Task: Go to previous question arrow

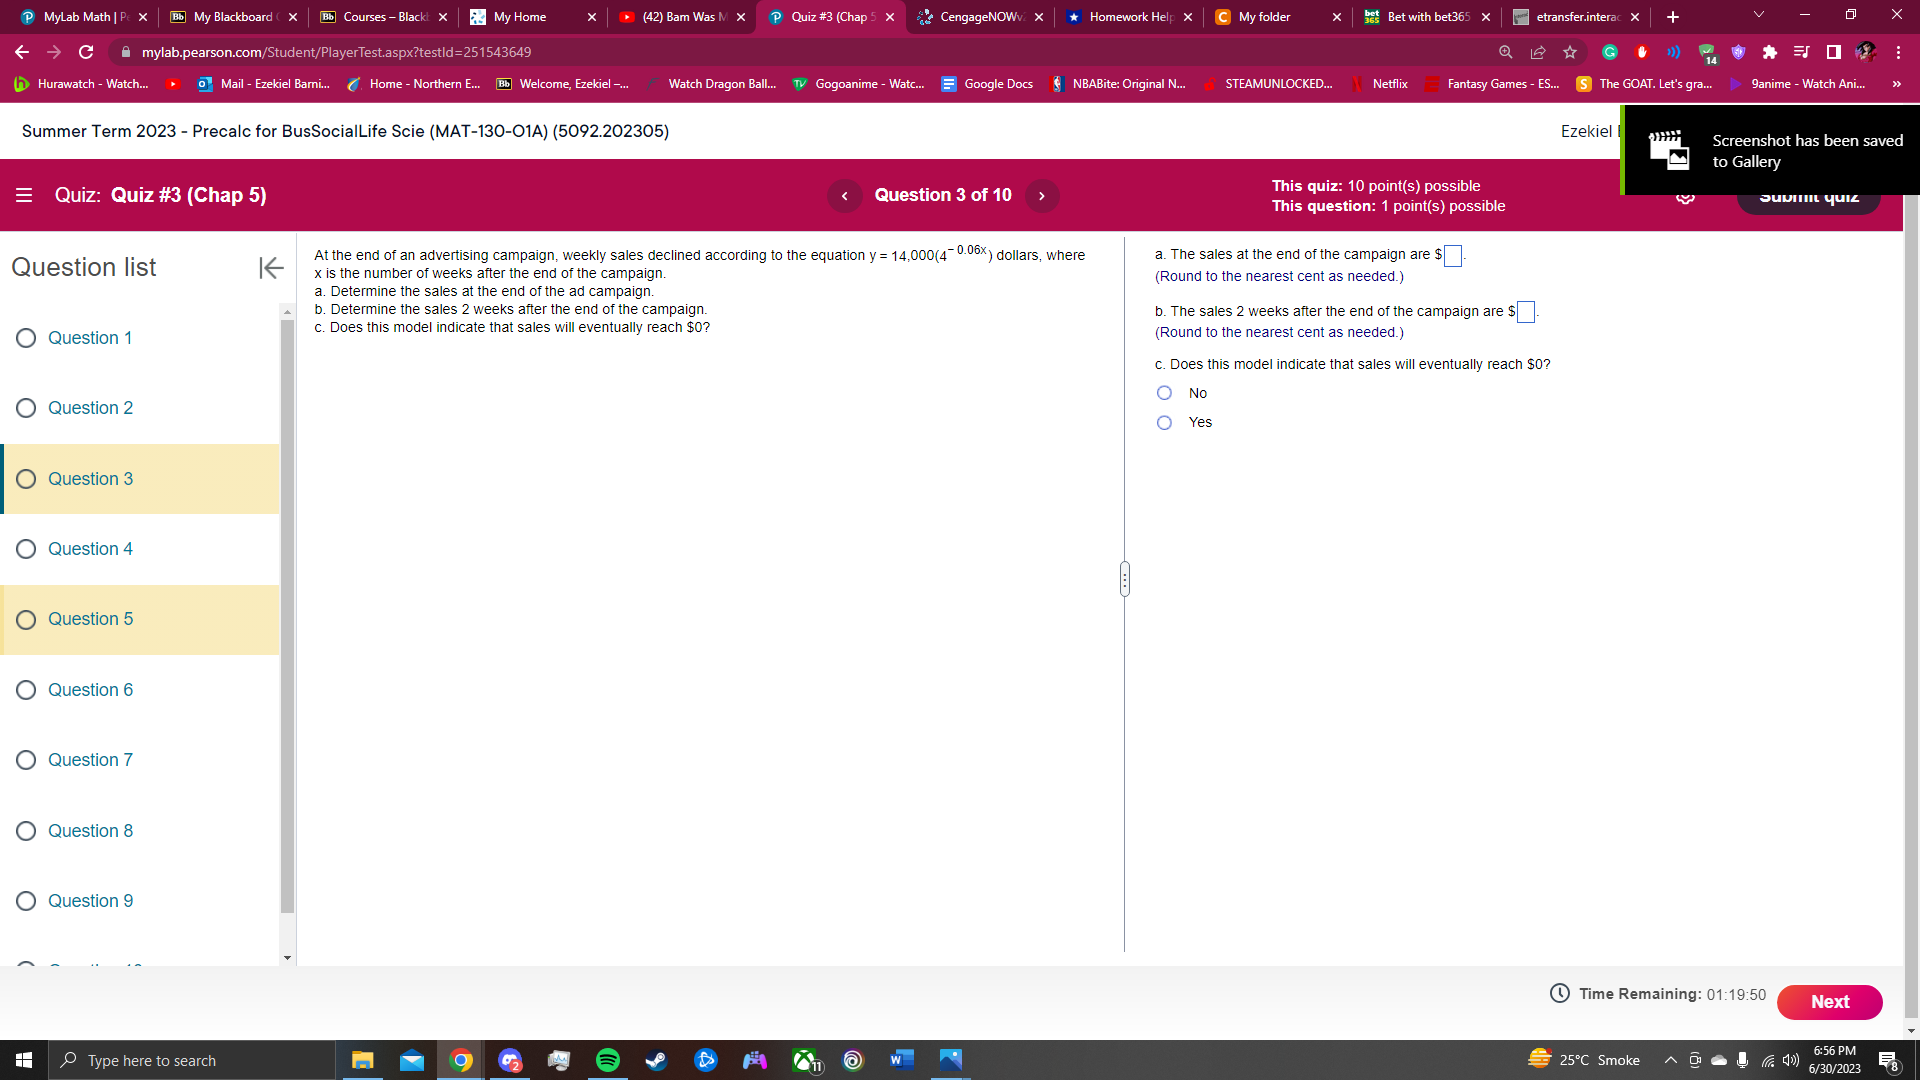Action: point(845,196)
